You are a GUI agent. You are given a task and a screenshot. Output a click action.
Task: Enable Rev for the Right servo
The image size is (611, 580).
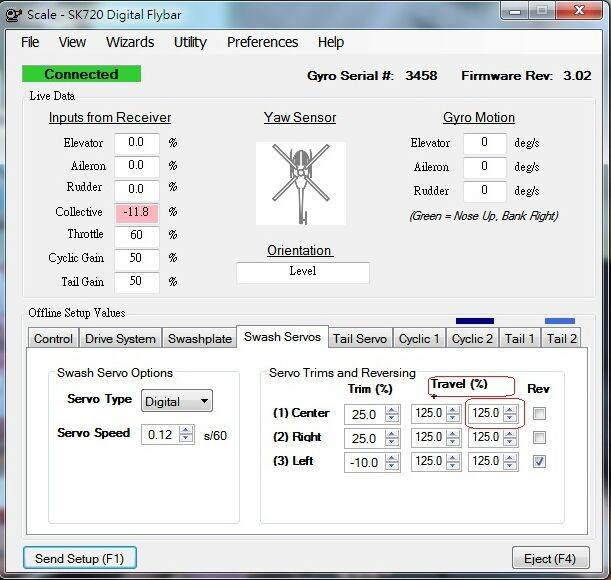pos(540,437)
